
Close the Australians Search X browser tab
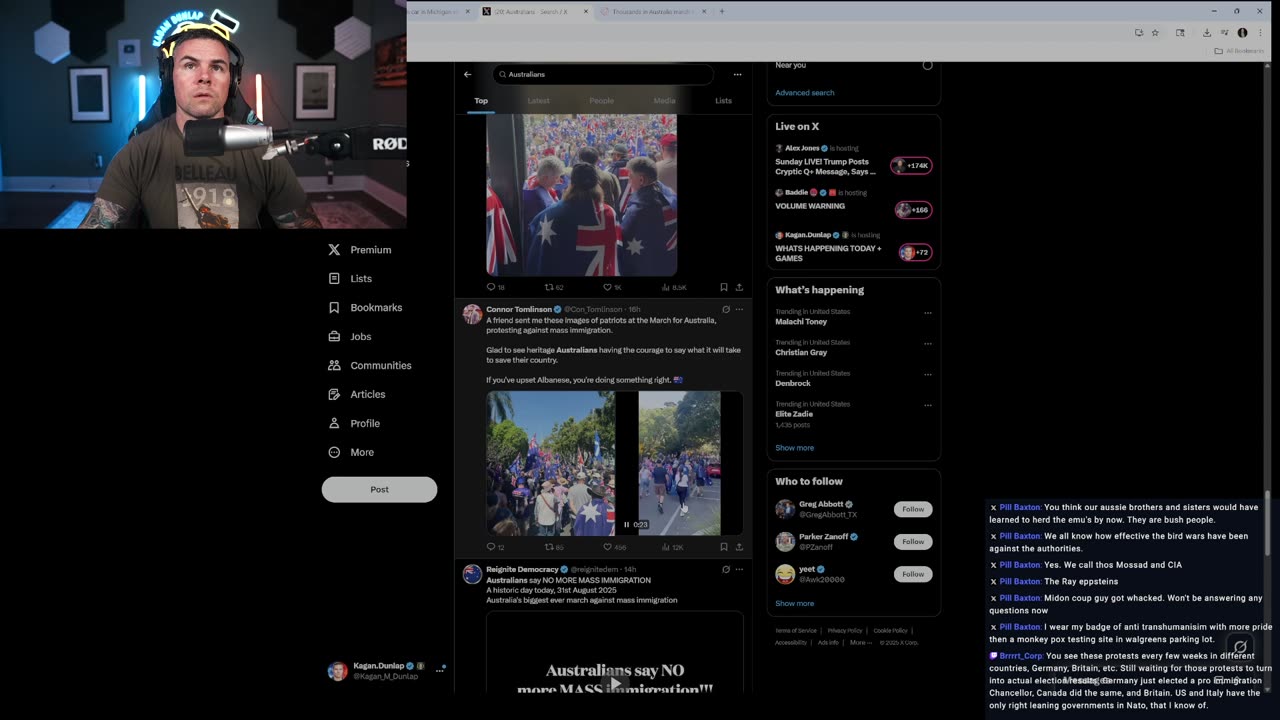[x=586, y=12]
